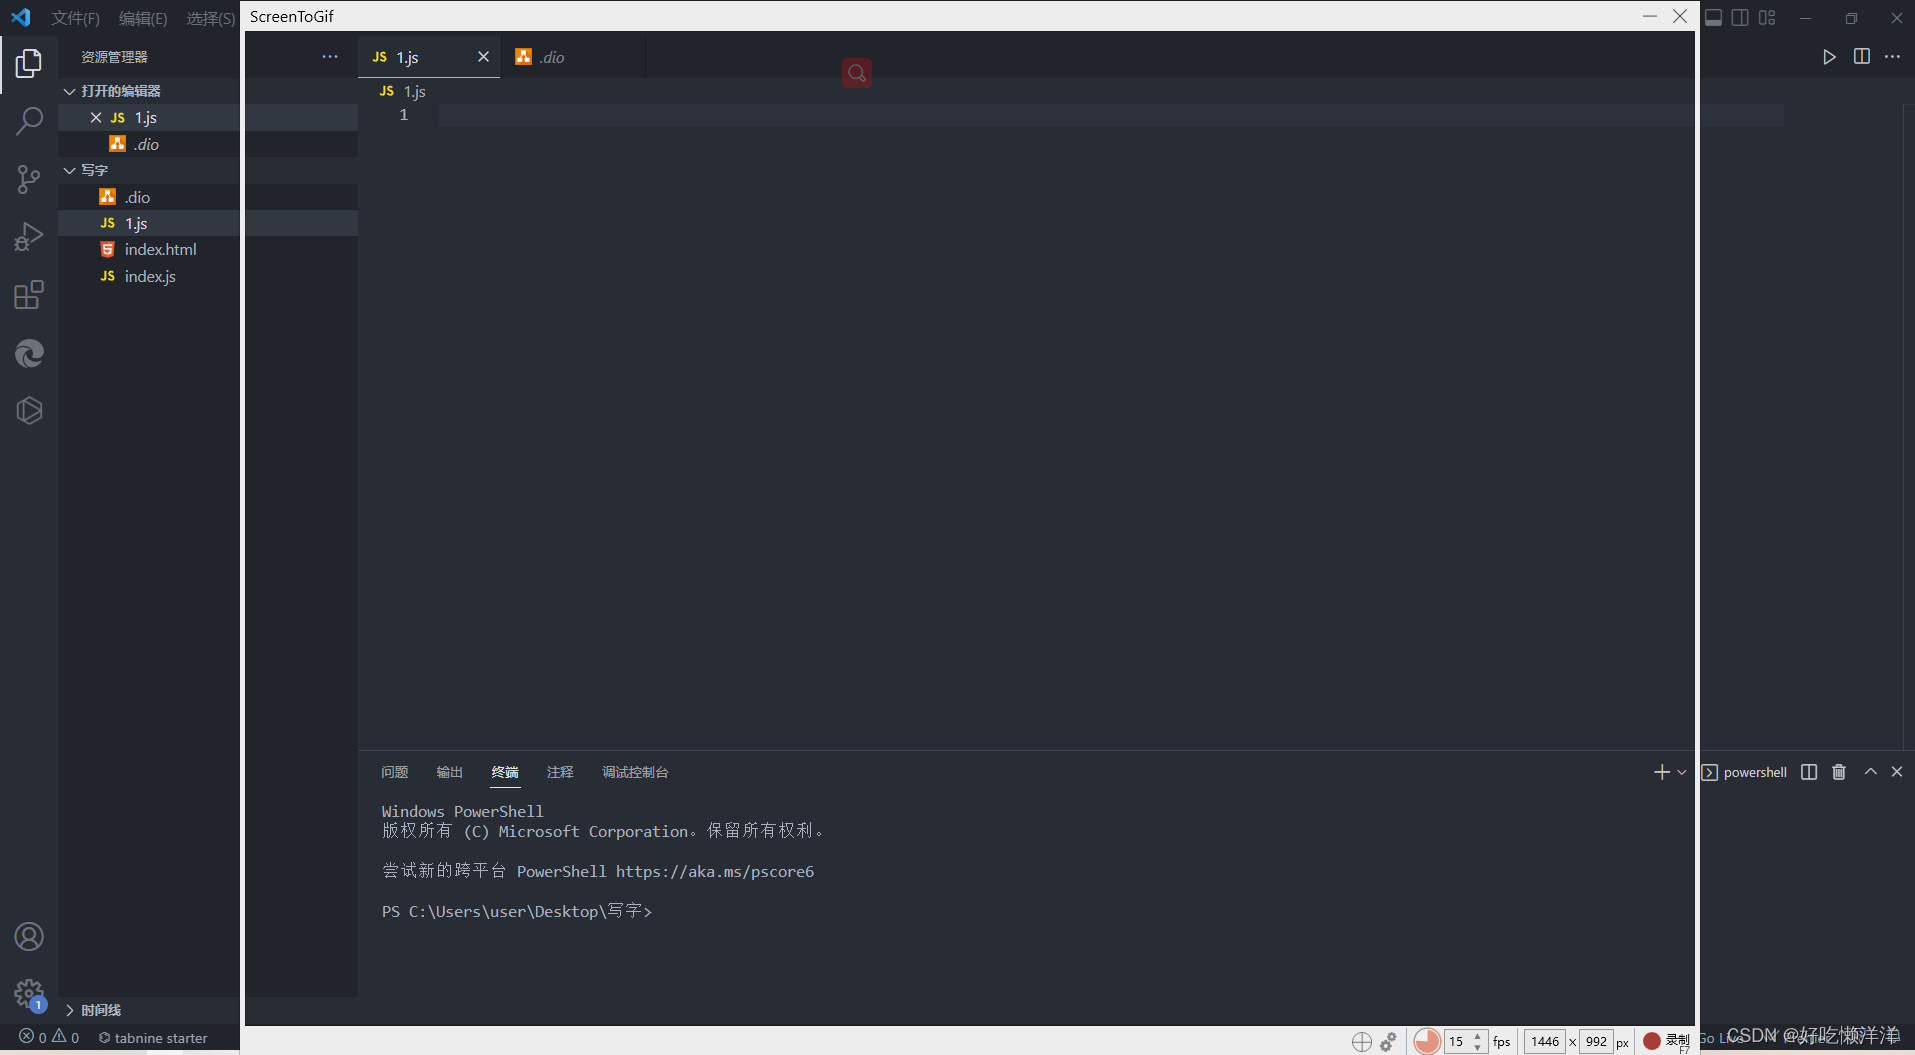This screenshot has height=1055, width=1915.
Task: Open the hexagon play extension in activity bar
Action: coord(29,411)
